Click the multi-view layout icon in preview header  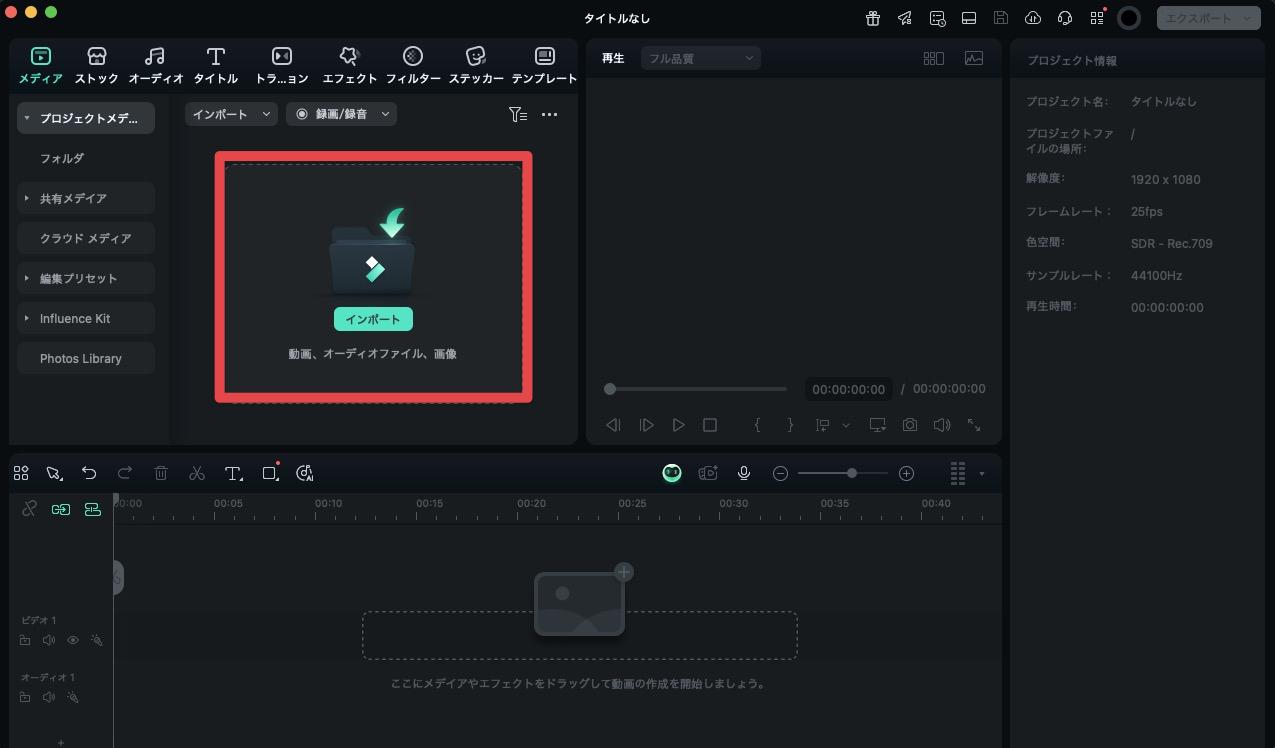[934, 58]
